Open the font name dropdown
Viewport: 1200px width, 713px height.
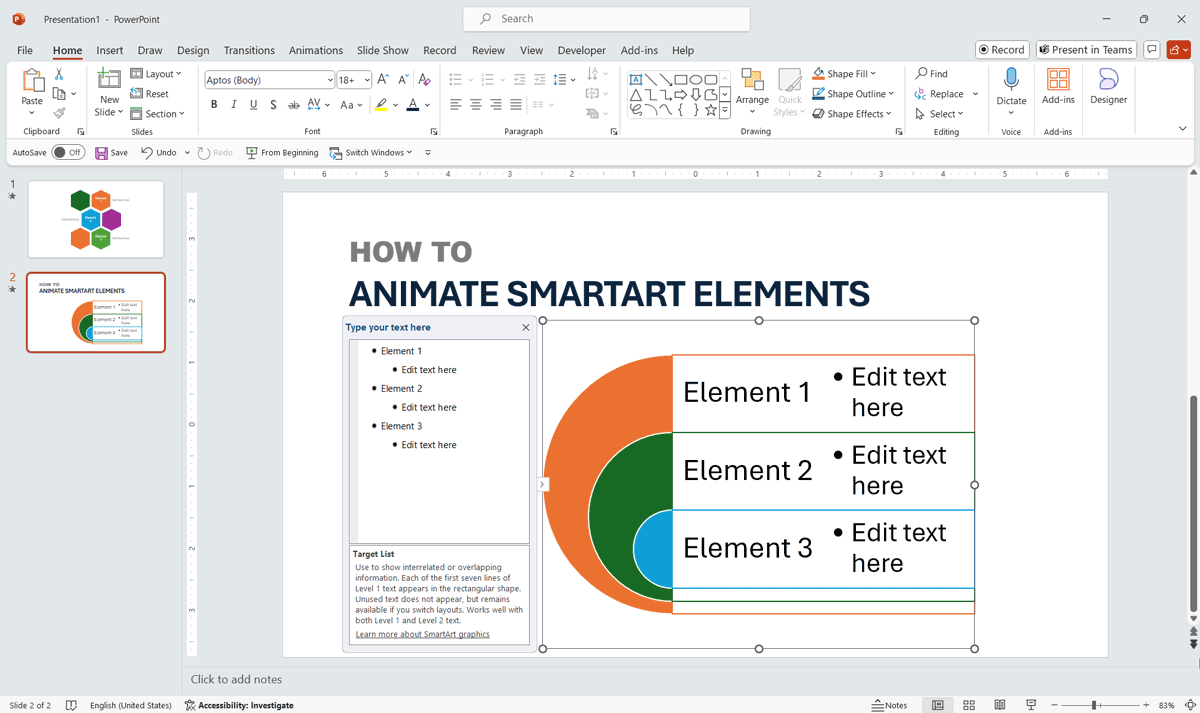[x=330, y=80]
